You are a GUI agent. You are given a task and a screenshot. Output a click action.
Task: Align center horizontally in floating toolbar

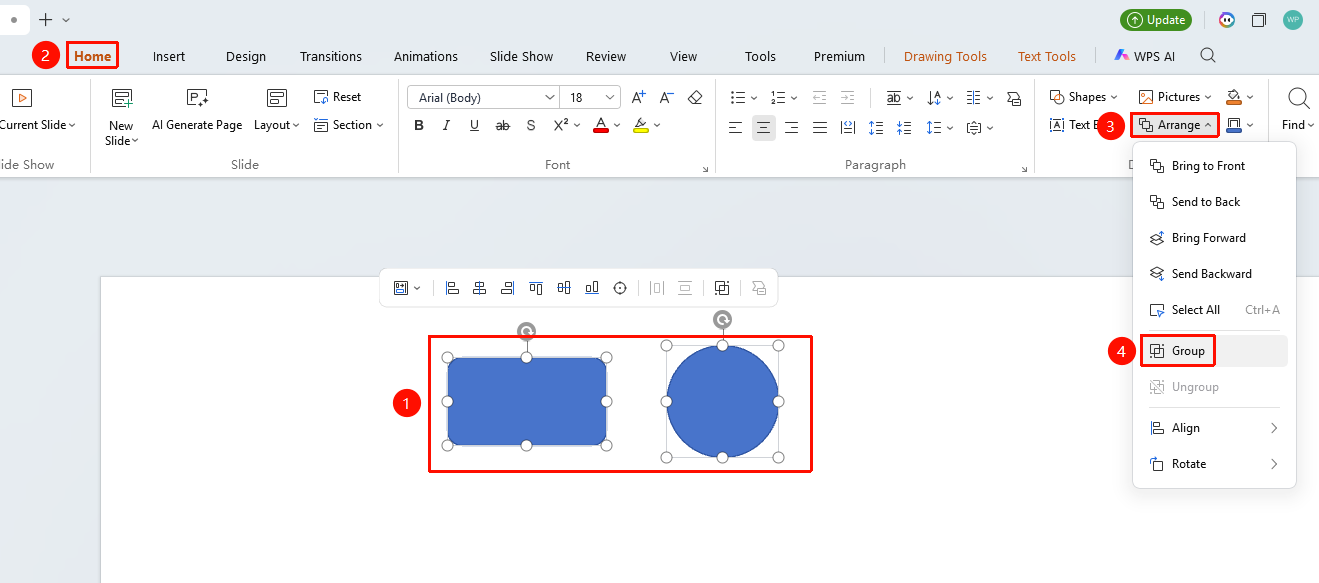(x=480, y=288)
